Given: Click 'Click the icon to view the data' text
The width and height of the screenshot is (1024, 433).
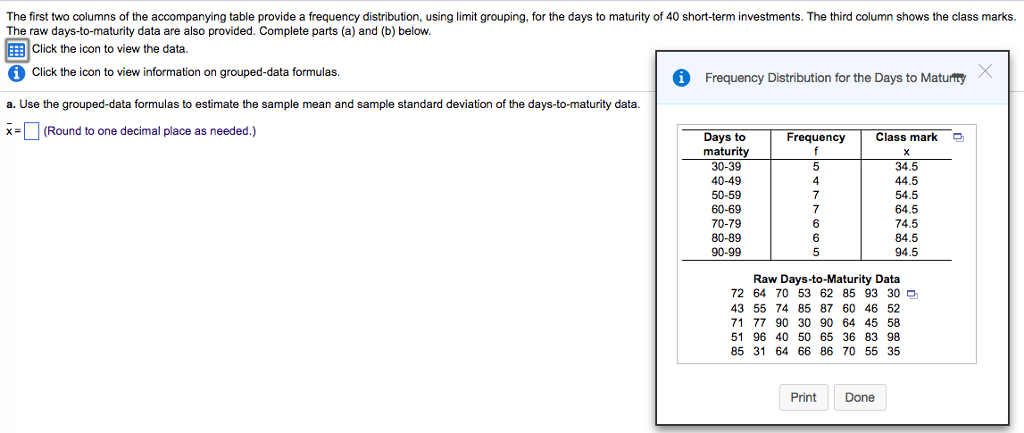Looking at the screenshot, I should point(110,49).
